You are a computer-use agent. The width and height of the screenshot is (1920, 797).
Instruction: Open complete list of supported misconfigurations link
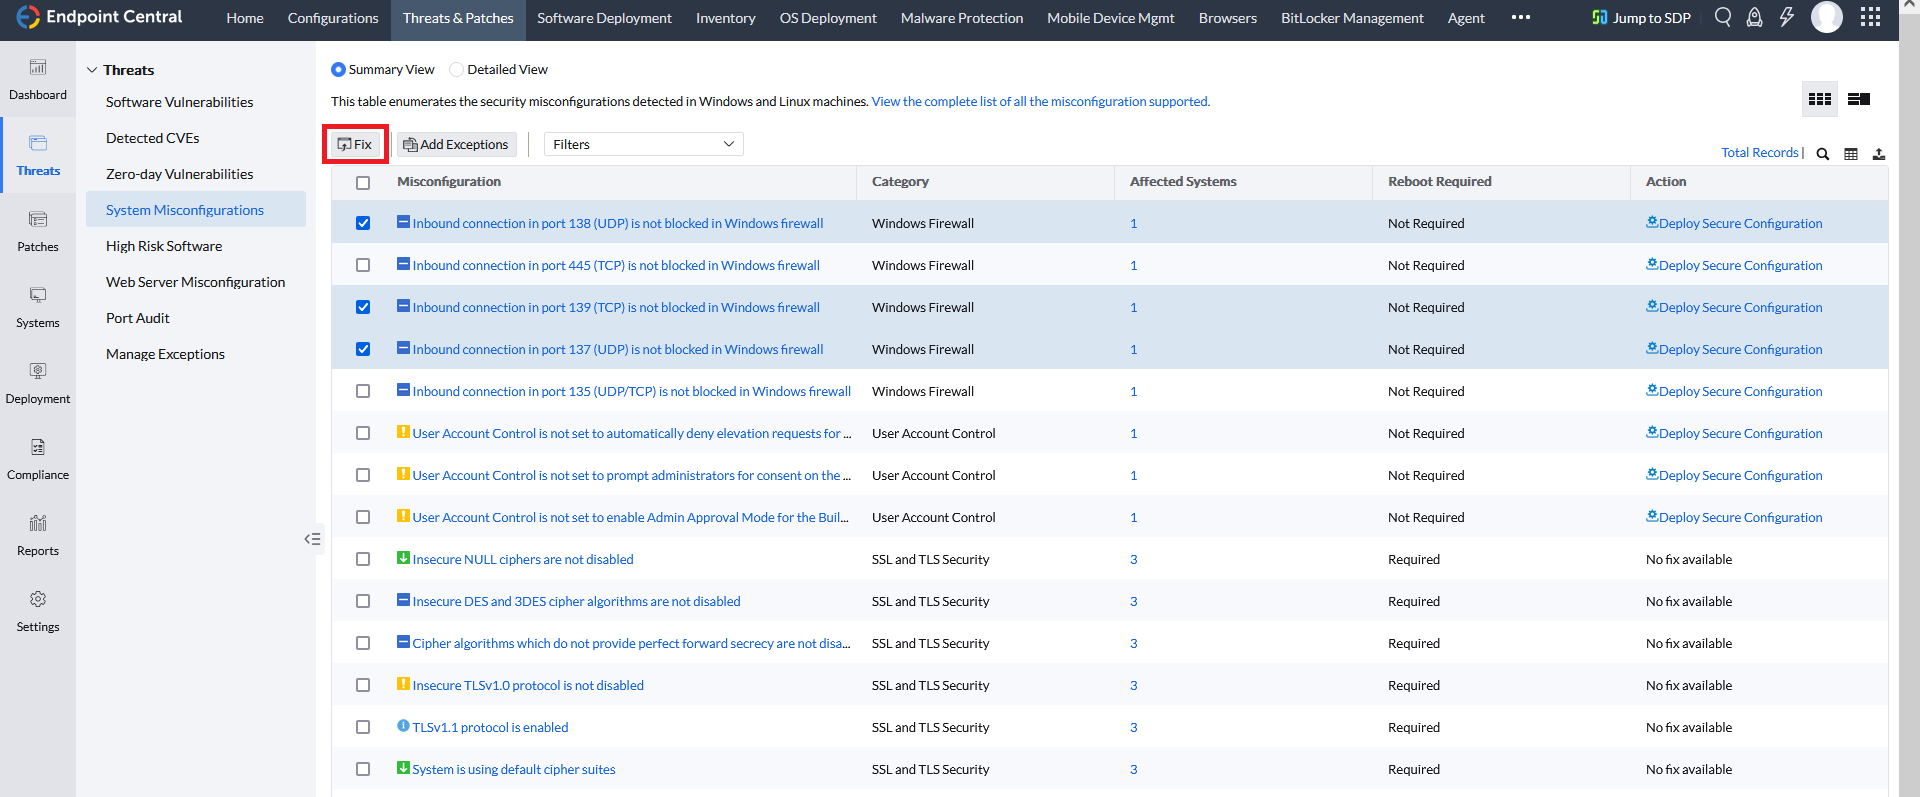(1040, 102)
